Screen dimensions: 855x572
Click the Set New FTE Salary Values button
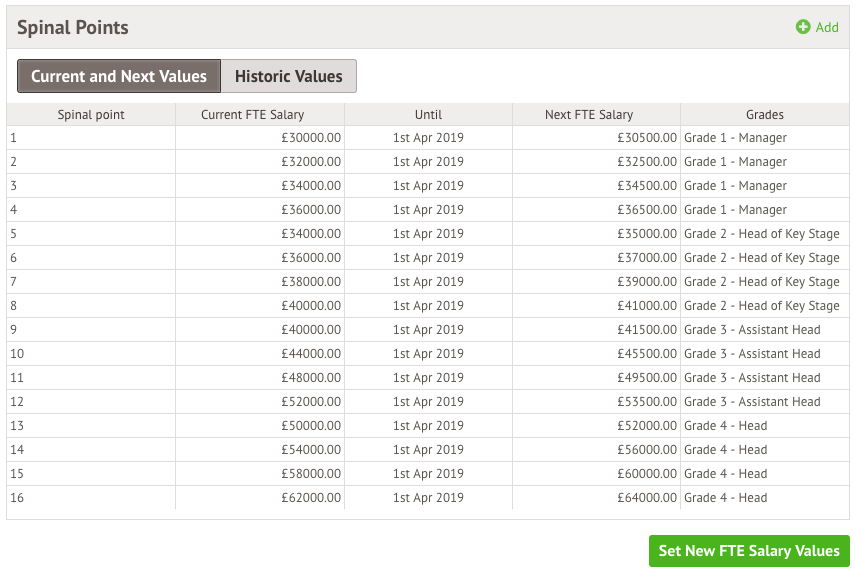pyautogui.click(x=749, y=551)
